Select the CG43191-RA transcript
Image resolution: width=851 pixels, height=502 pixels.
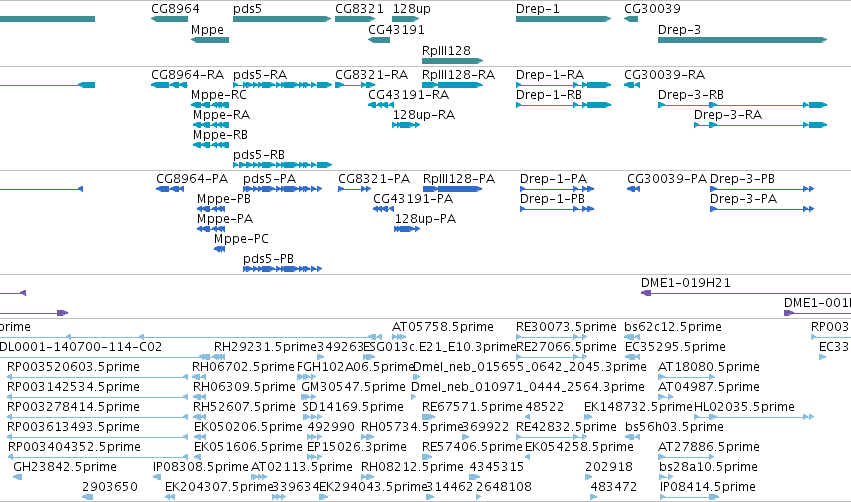point(381,105)
